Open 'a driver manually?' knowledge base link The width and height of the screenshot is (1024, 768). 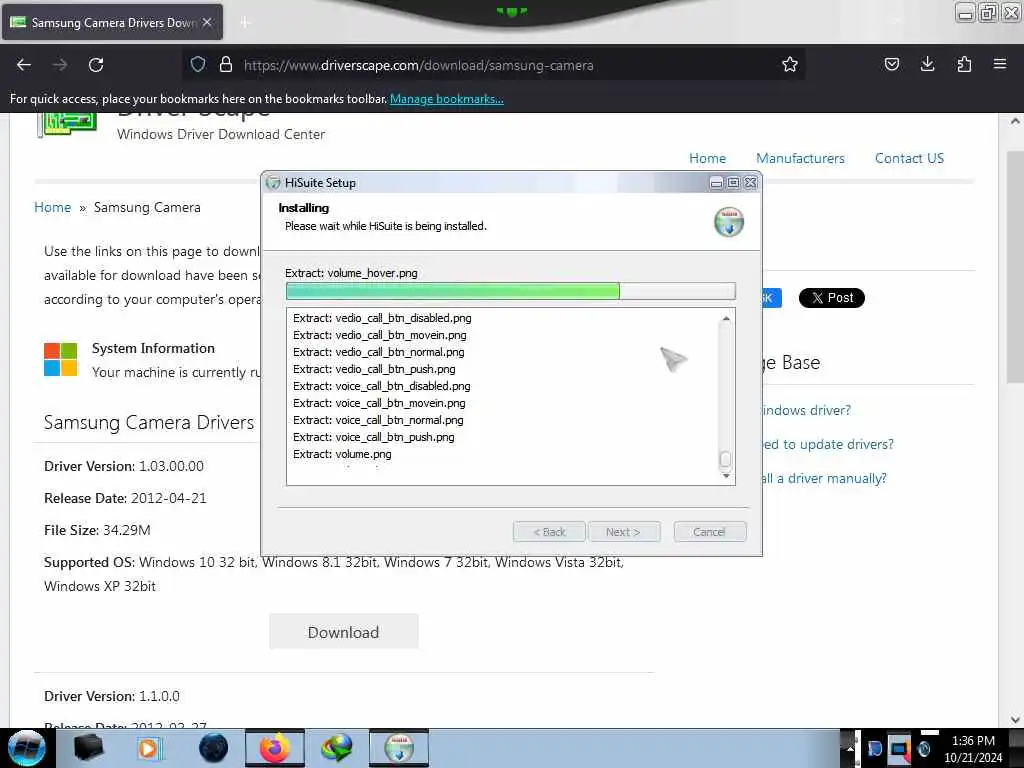825,478
